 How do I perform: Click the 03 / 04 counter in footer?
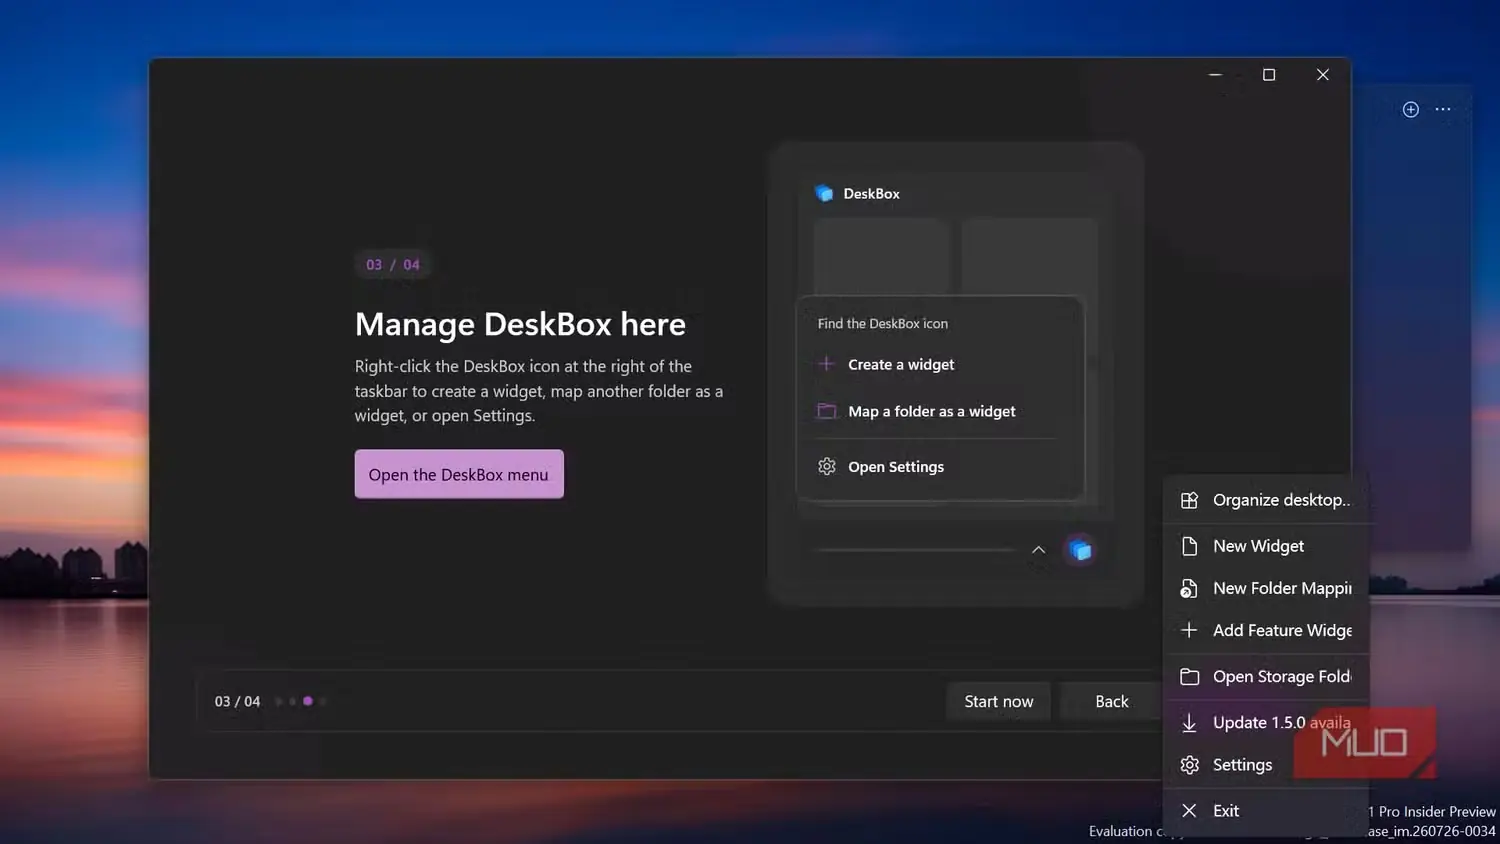click(237, 701)
